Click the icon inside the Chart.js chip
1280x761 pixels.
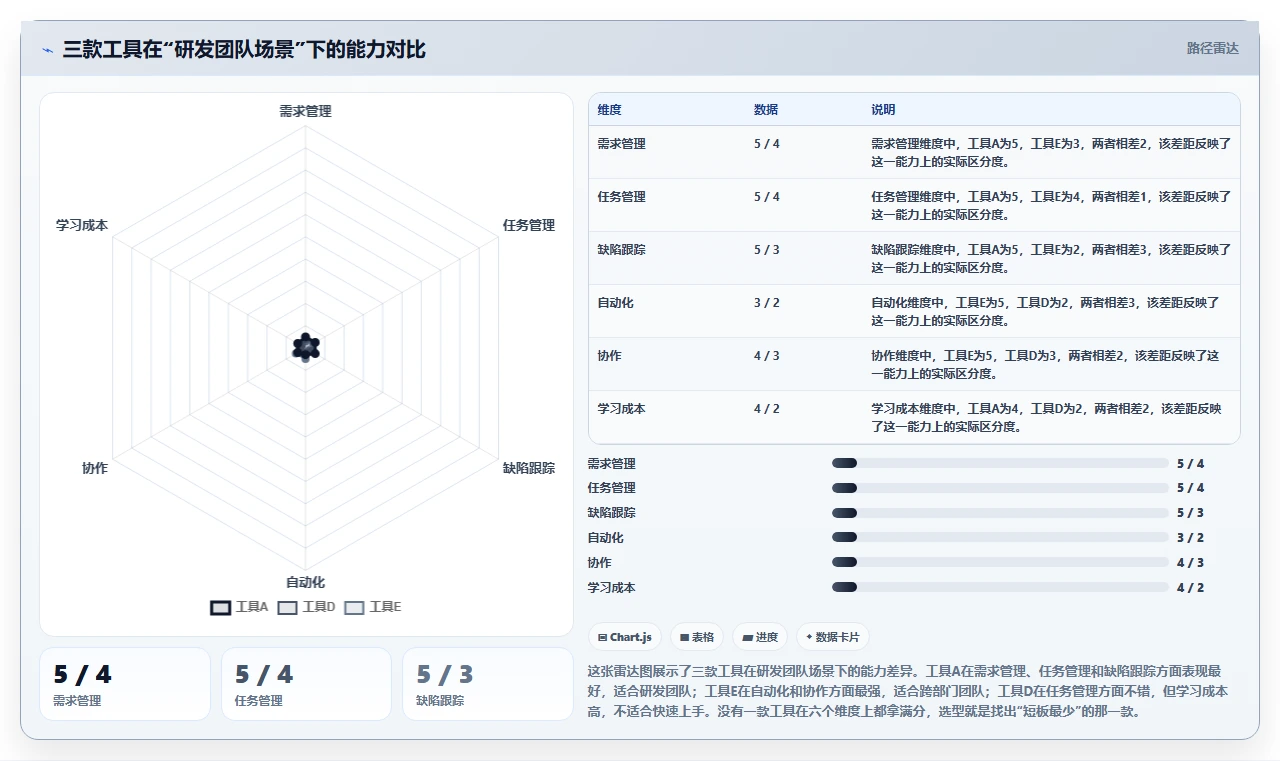click(602, 637)
